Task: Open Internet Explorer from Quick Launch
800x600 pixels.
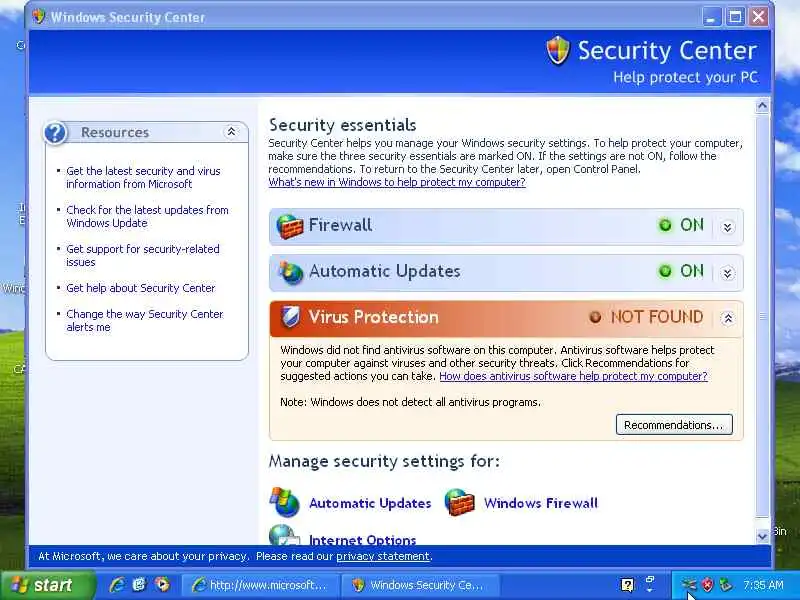Action: coord(116,585)
